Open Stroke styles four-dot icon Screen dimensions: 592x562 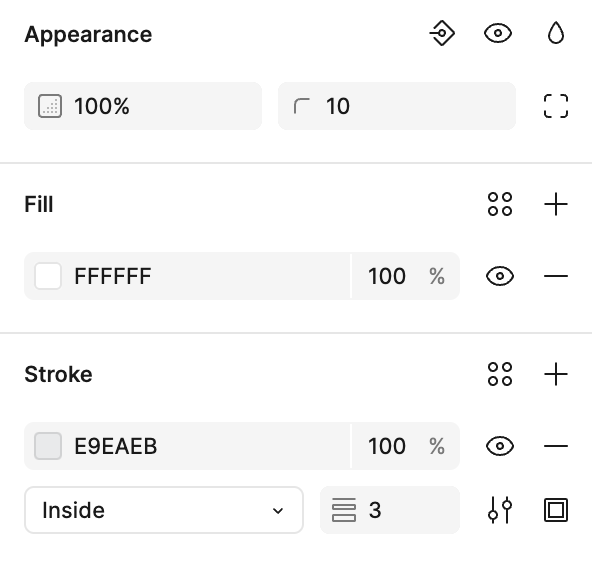tap(500, 374)
